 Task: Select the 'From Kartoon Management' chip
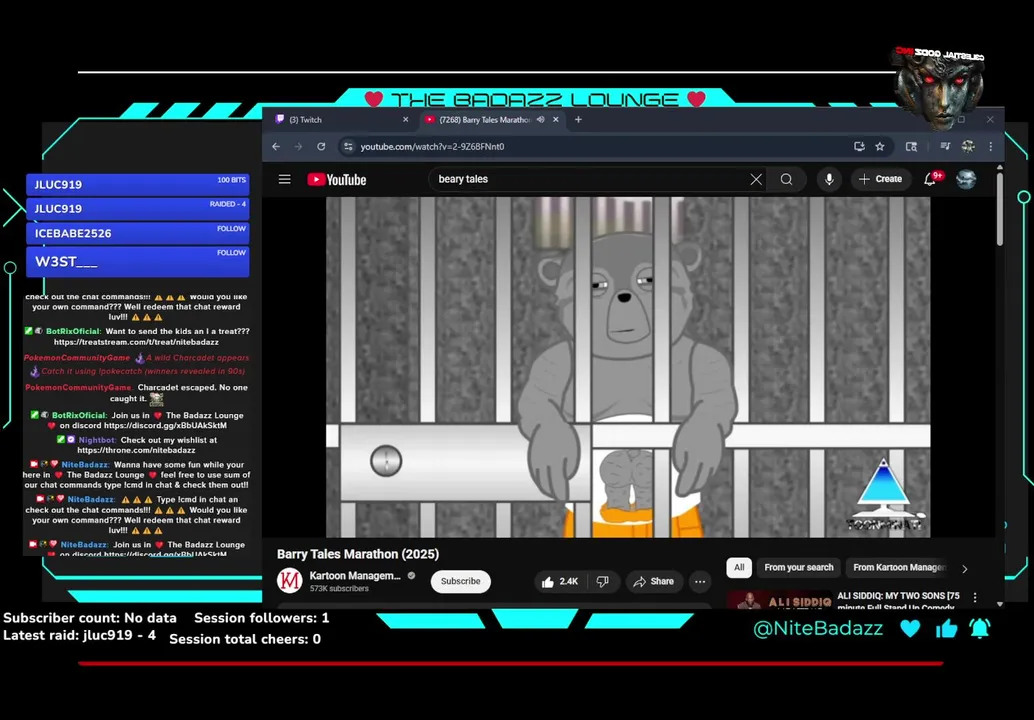click(899, 567)
